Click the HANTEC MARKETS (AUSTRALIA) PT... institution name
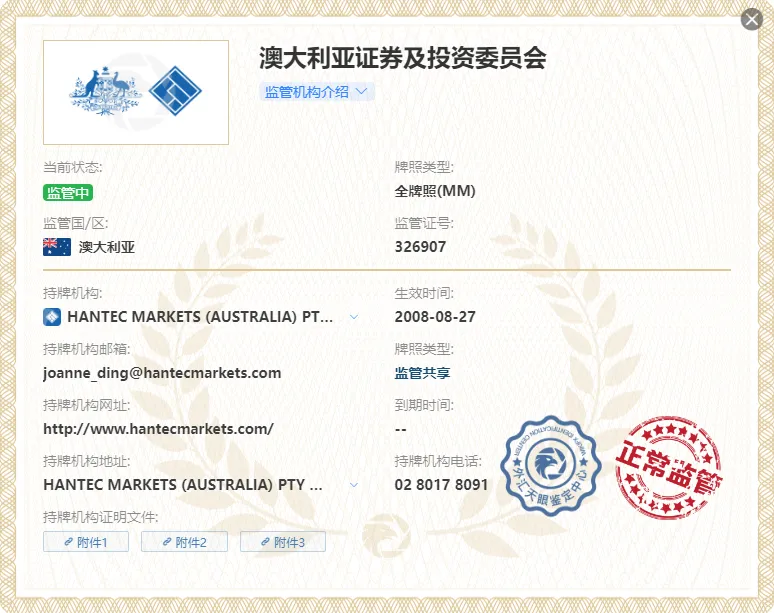This screenshot has width=774, height=613. (x=200, y=317)
